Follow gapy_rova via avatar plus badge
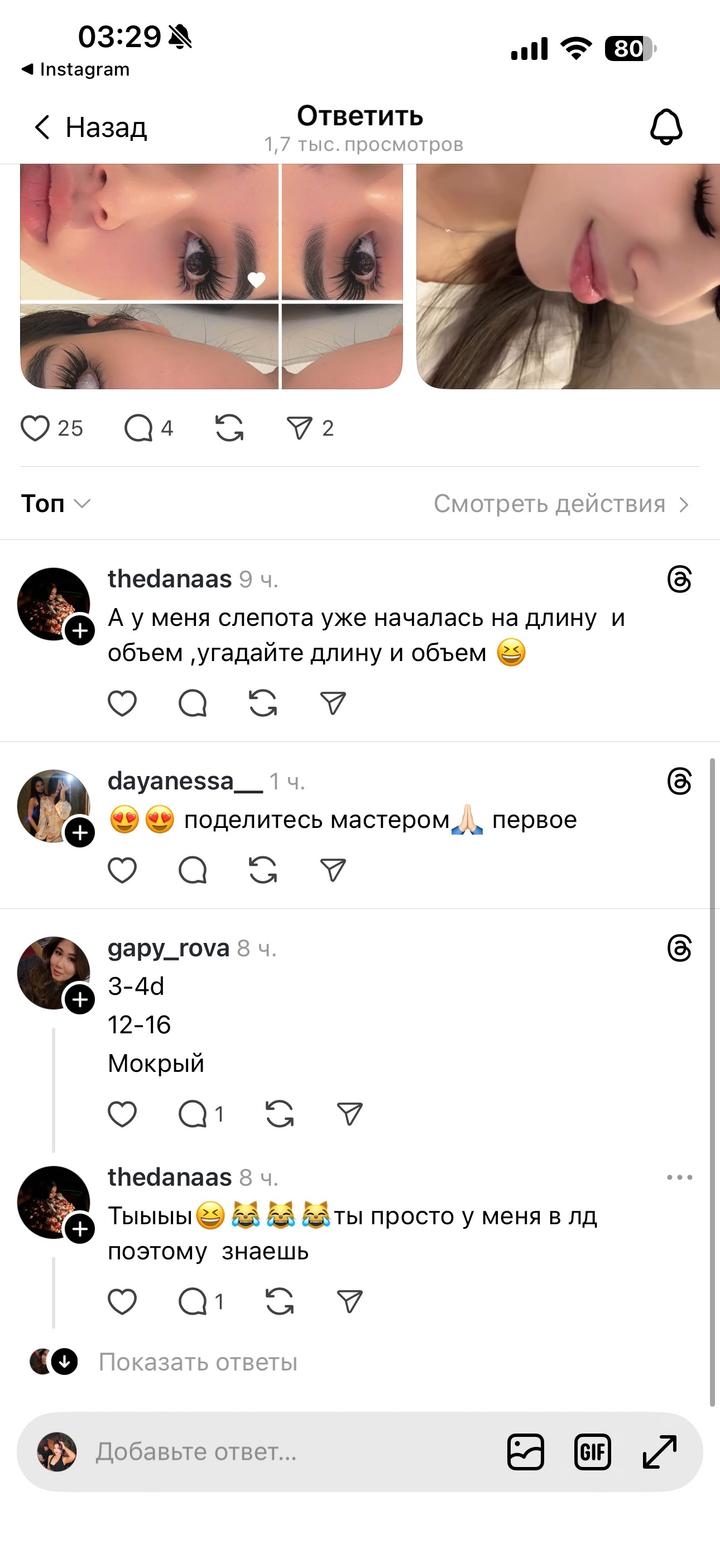 80,999
